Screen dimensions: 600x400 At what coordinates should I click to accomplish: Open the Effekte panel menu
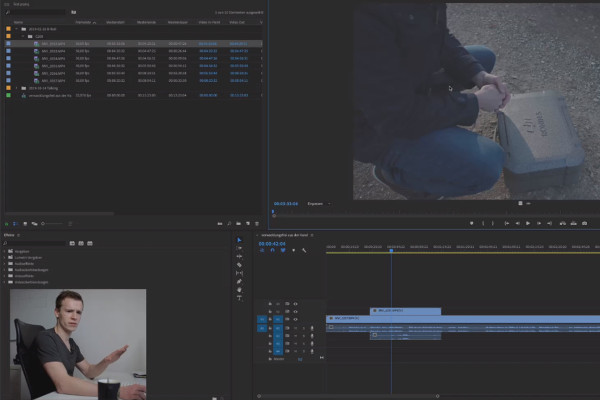18,235
